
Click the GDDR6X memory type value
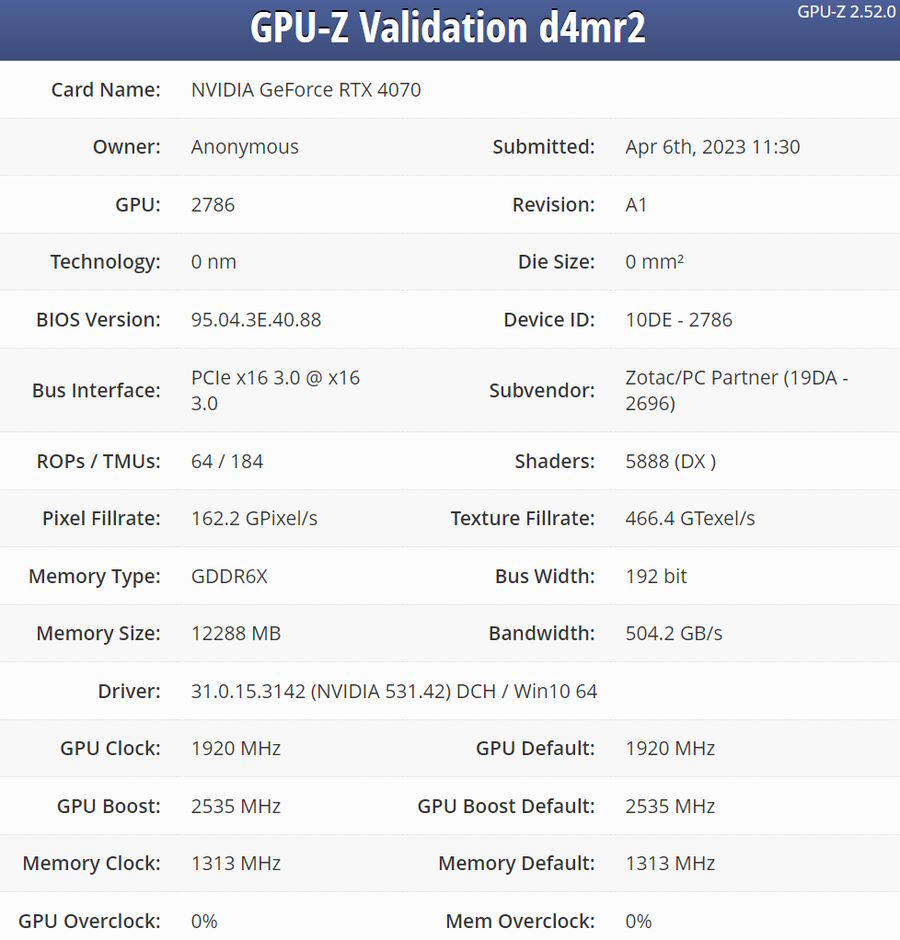pyautogui.click(x=229, y=577)
